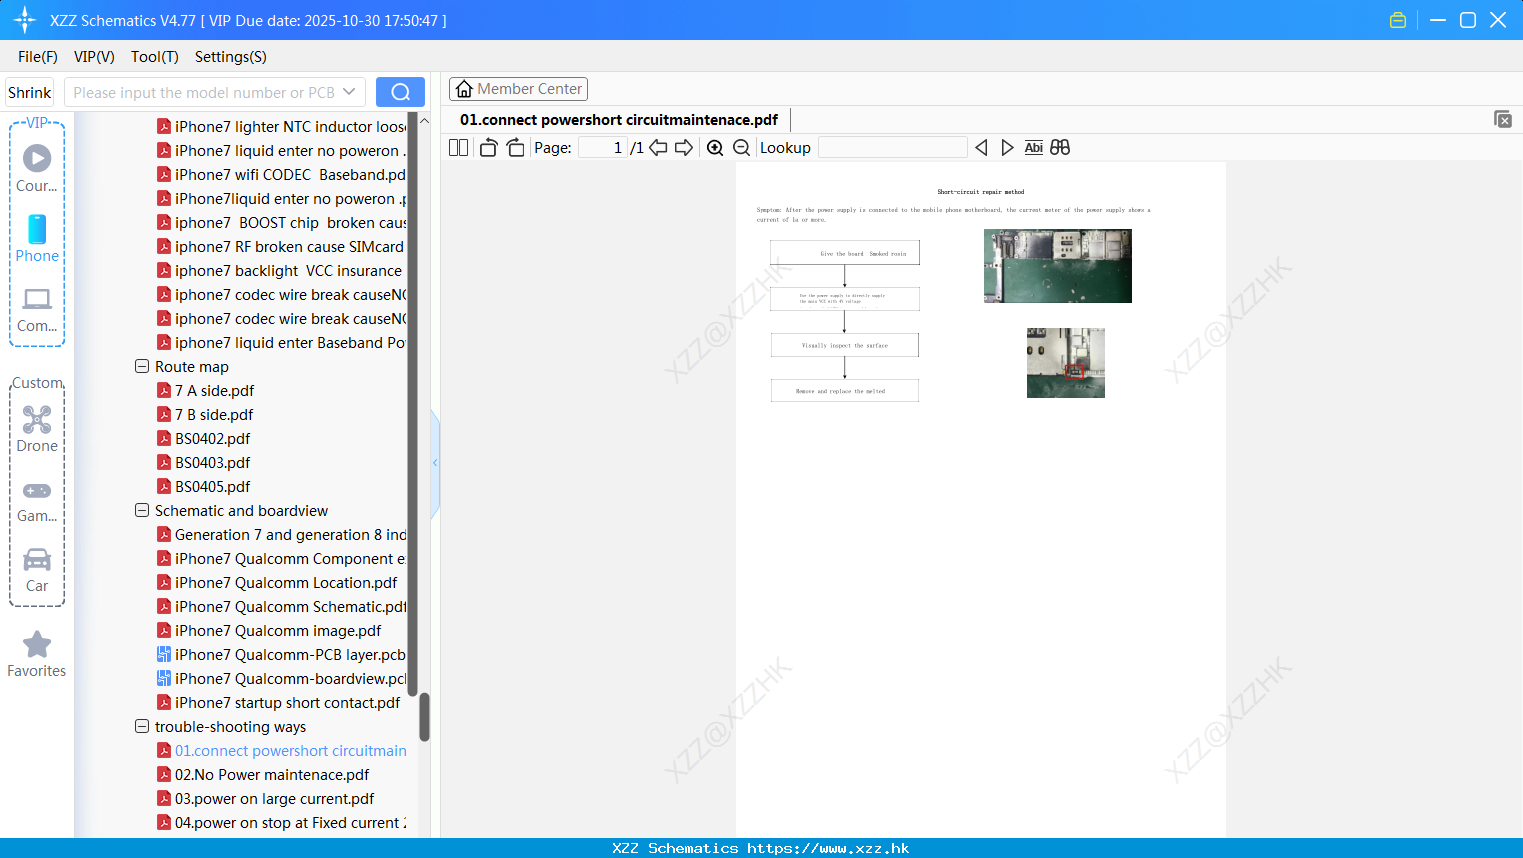The width and height of the screenshot is (1523, 858).
Task: Collapse the left panel with the splitter handle
Action: (435, 463)
